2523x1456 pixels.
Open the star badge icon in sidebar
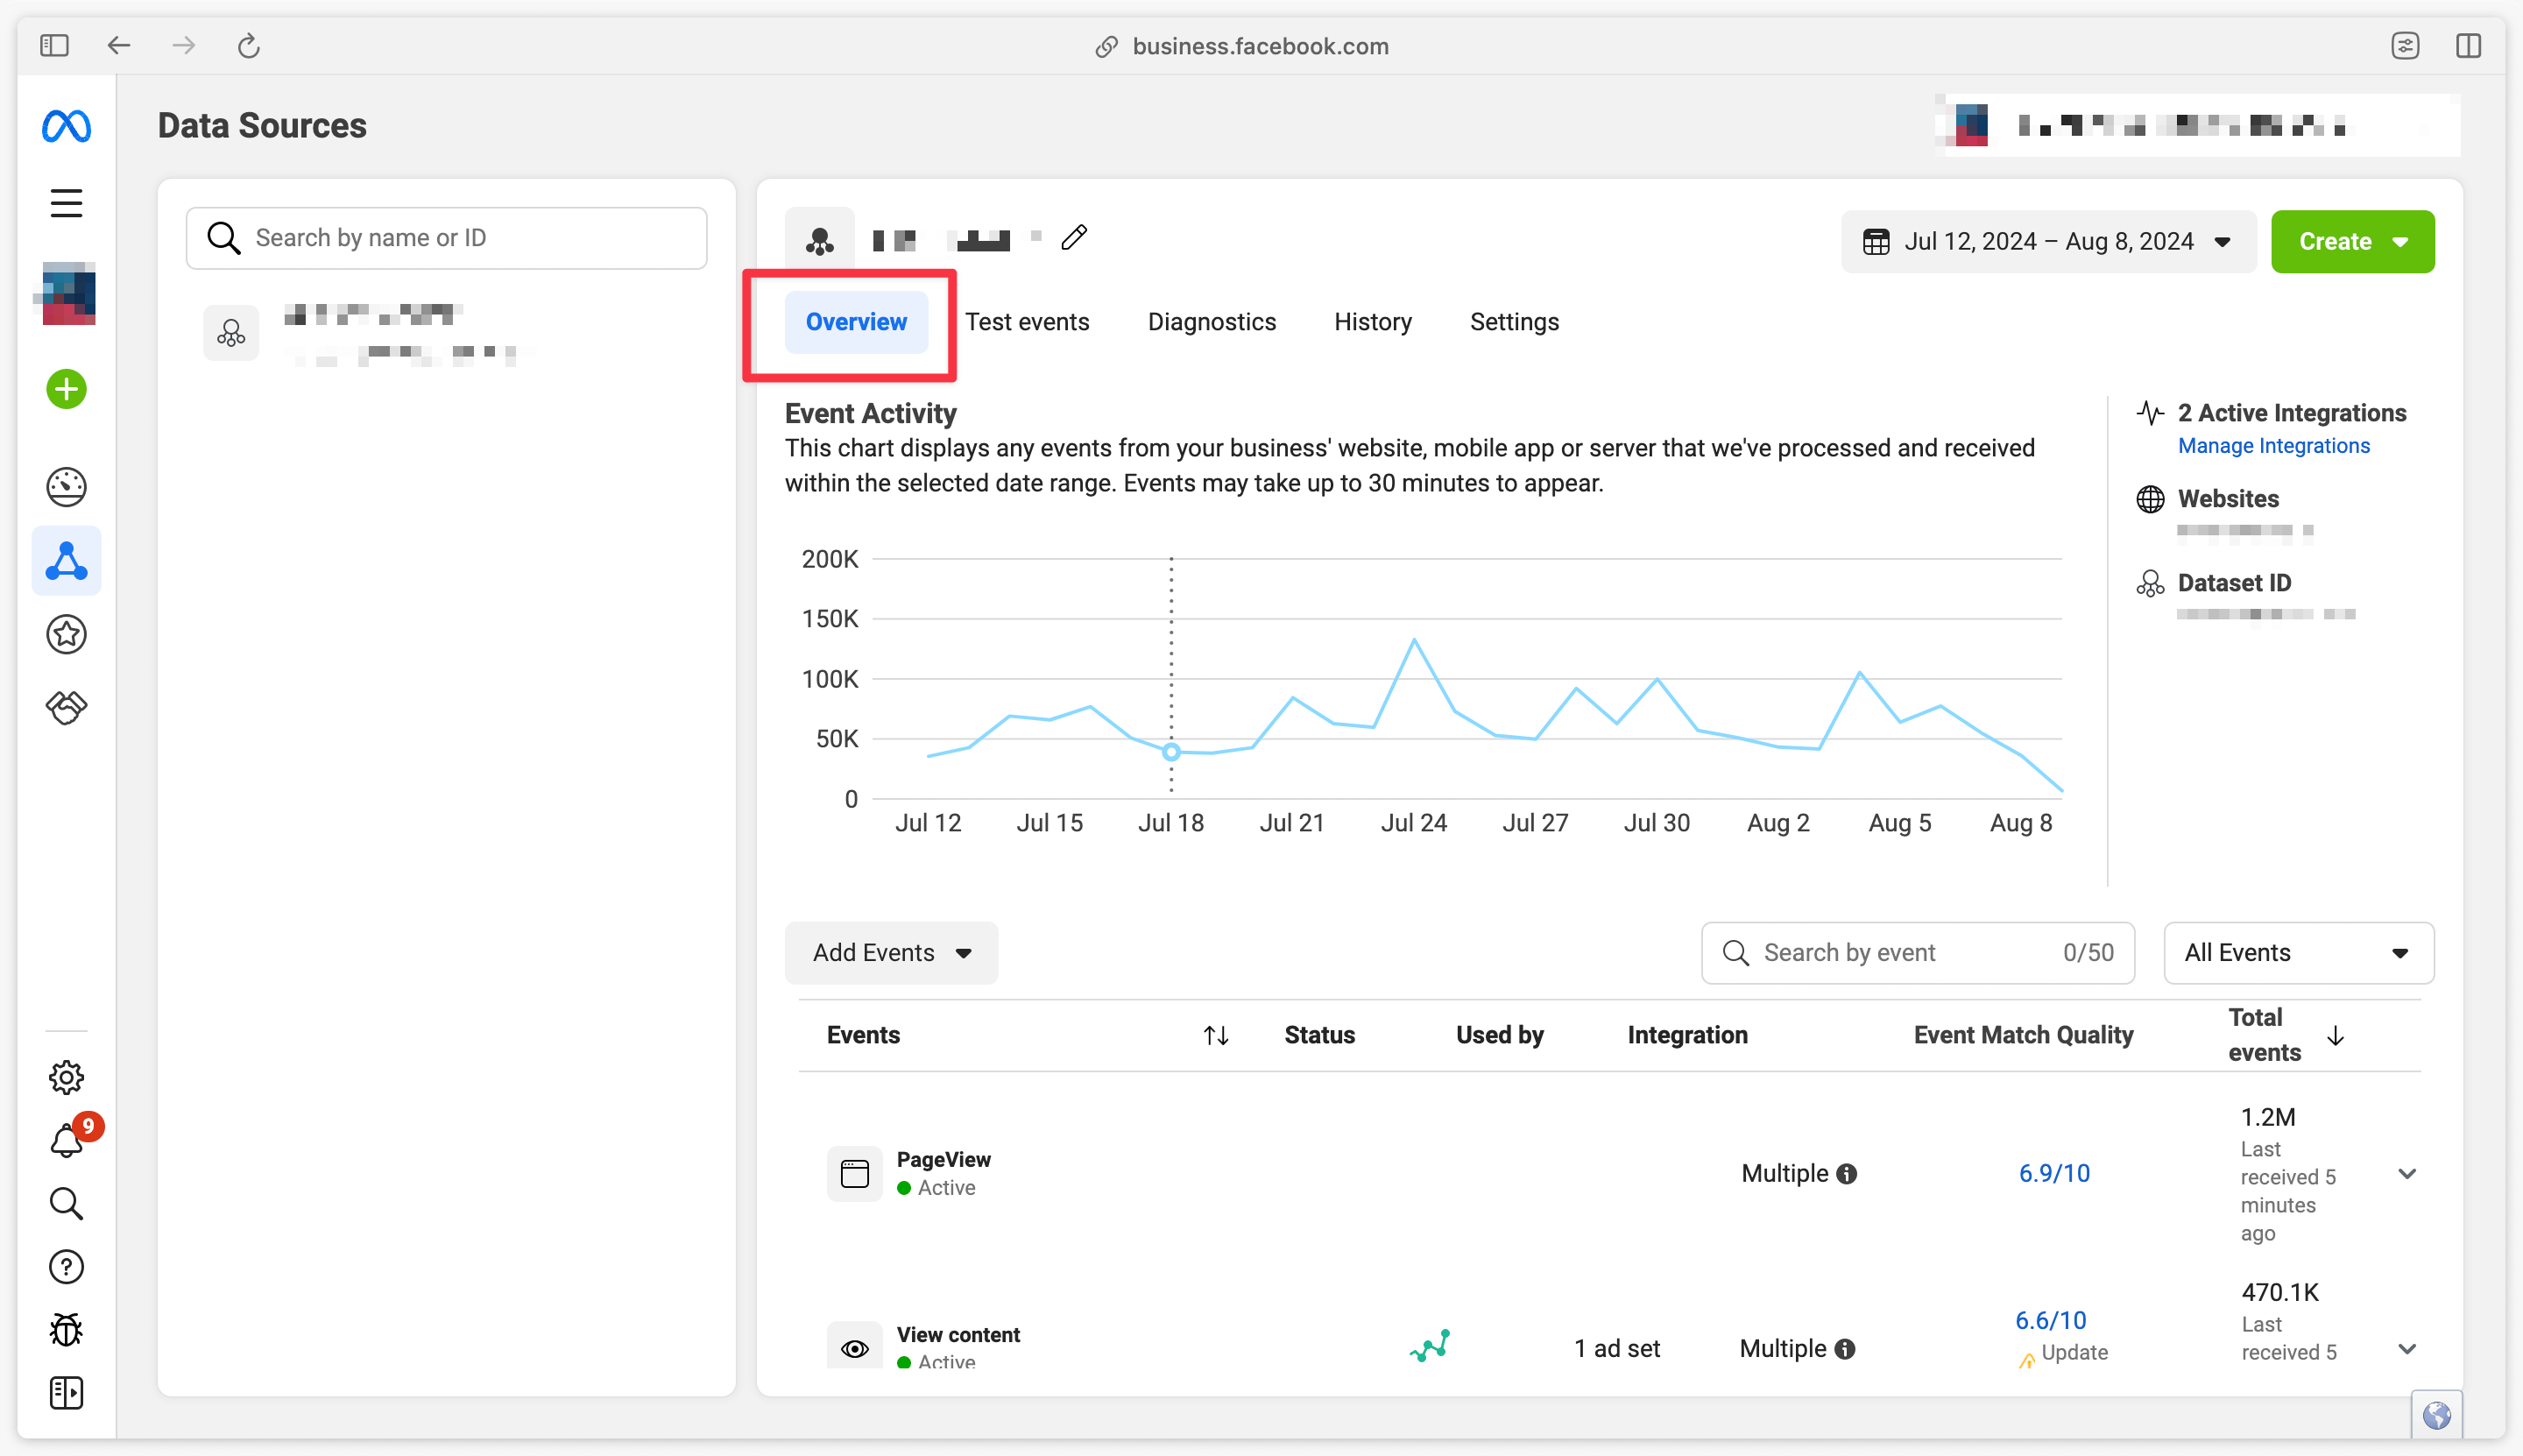[66, 634]
